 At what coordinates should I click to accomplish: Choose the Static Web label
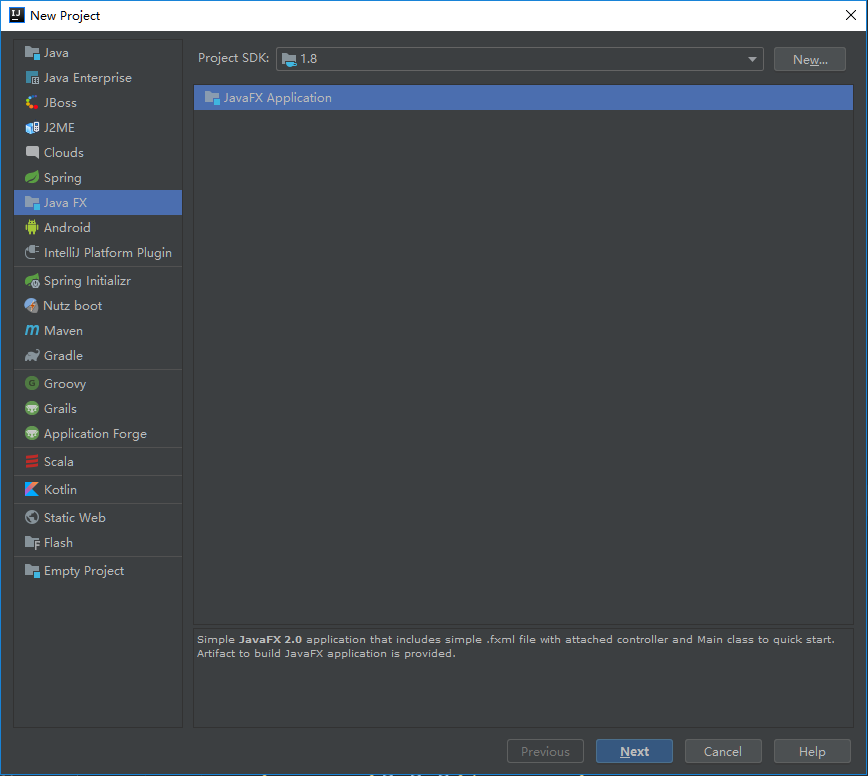[x=75, y=518]
